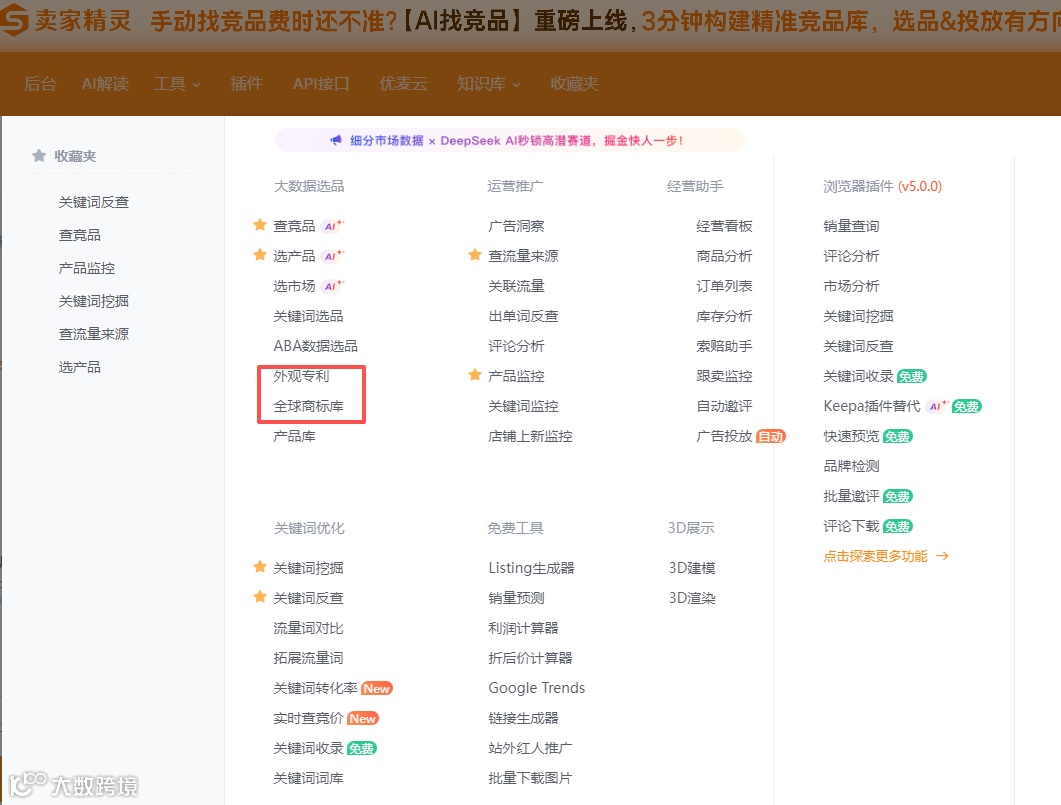Open 店铺上新监控

530,436
